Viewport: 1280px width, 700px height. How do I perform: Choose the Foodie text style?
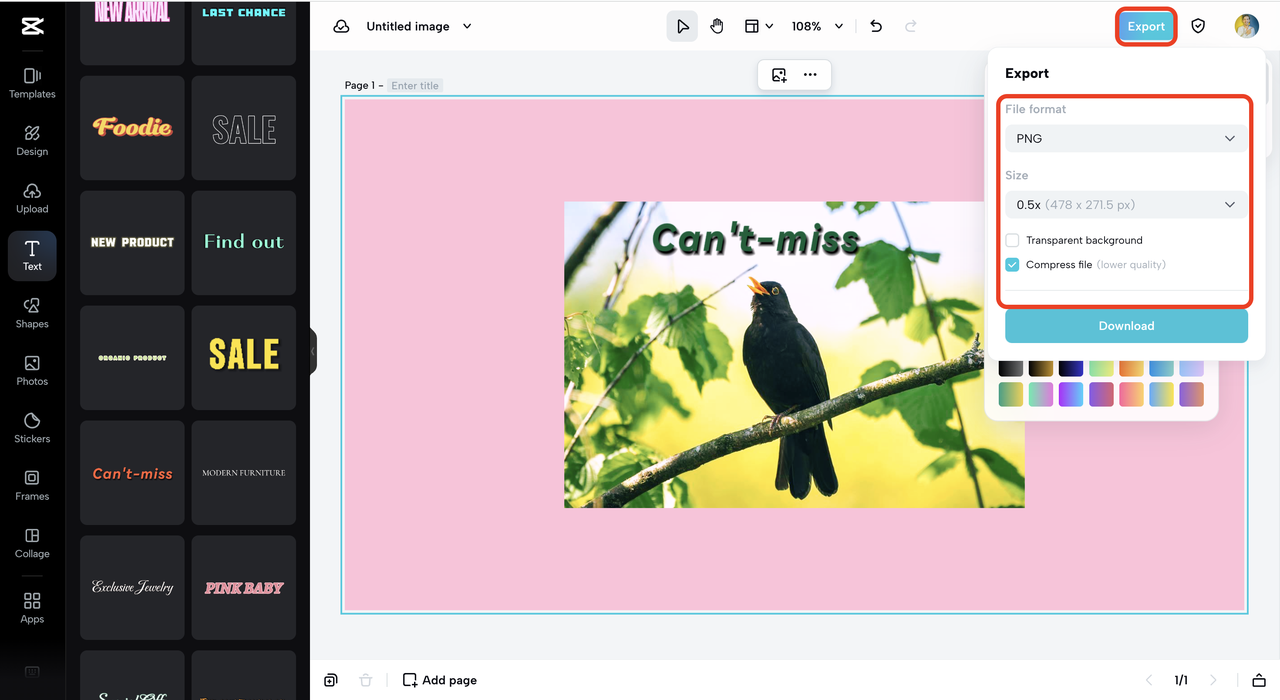[x=132, y=128]
